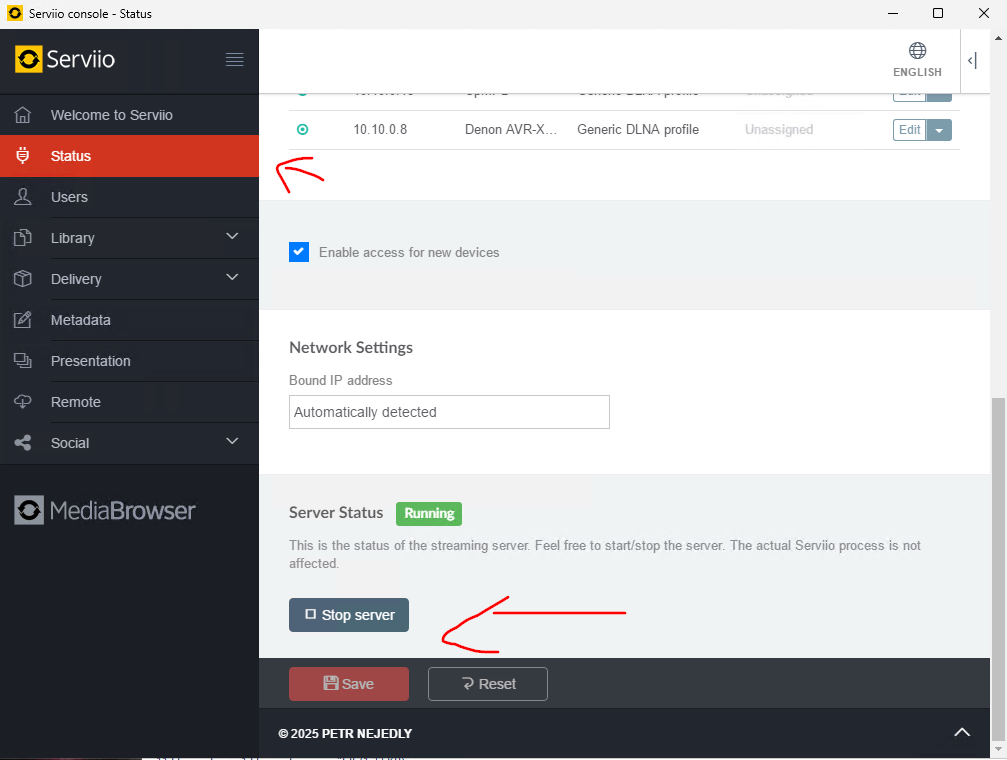This screenshot has height=760, width=1007.
Task: Click the edit-note icon beside Metadata
Action: pos(22,320)
